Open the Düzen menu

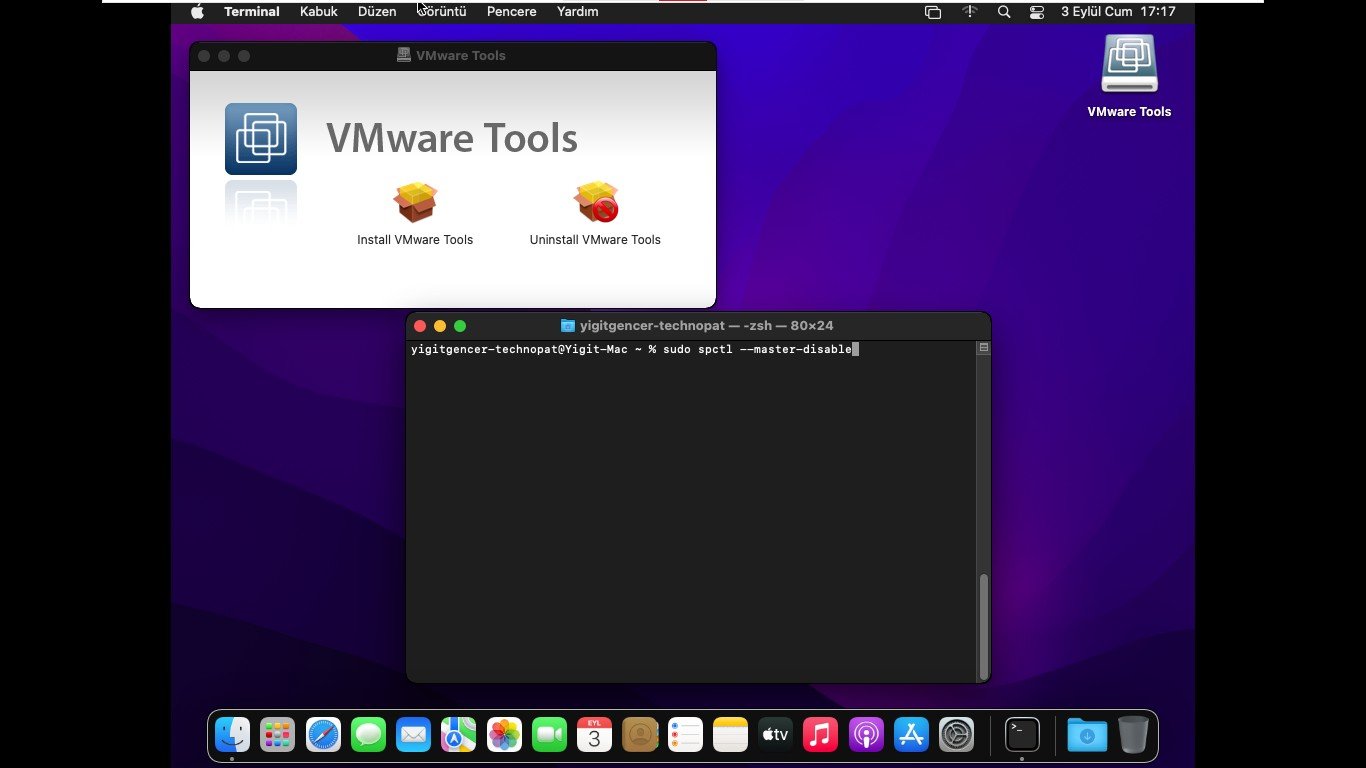click(377, 12)
